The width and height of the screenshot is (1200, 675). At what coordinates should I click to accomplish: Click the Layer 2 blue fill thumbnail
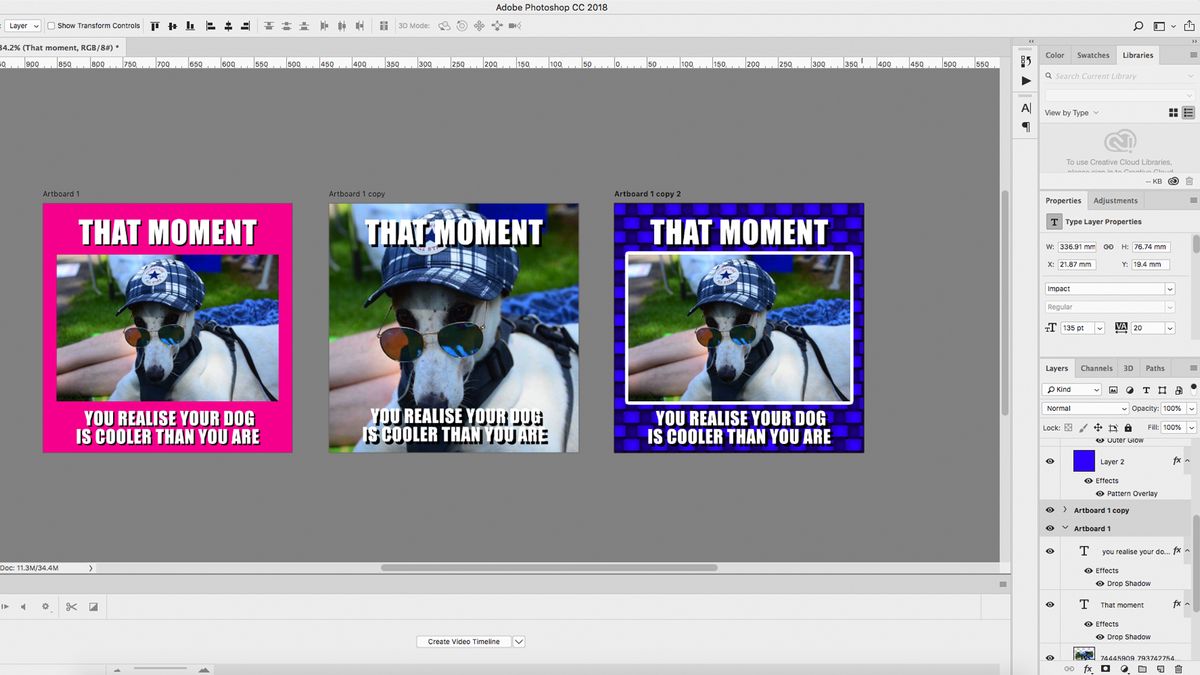[x=1085, y=461]
